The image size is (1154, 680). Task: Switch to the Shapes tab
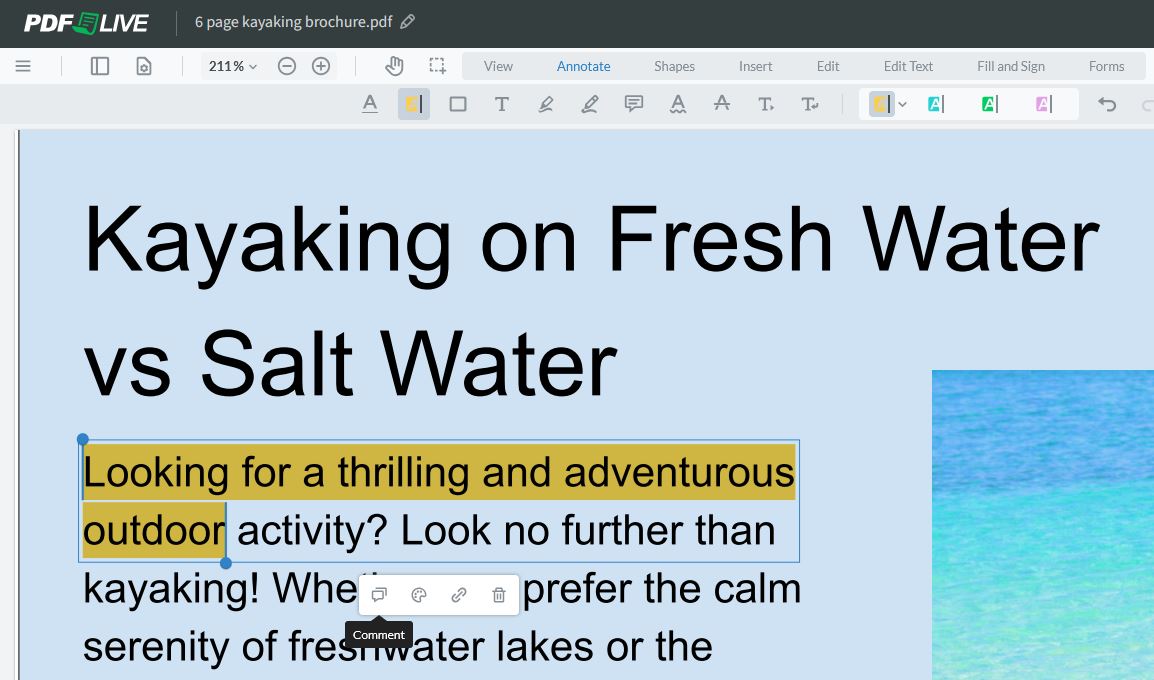pyautogui.click(x=673, y=65)
